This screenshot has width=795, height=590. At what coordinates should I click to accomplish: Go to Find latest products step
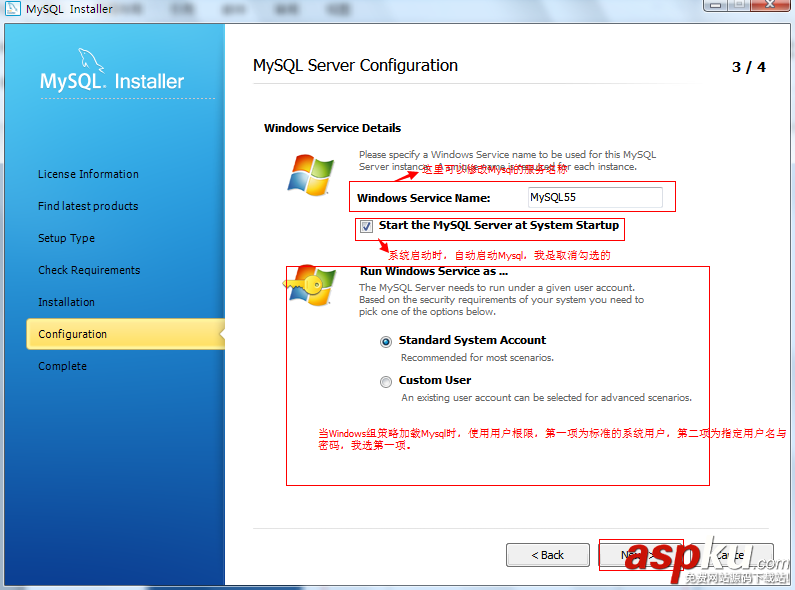[88, 206]
